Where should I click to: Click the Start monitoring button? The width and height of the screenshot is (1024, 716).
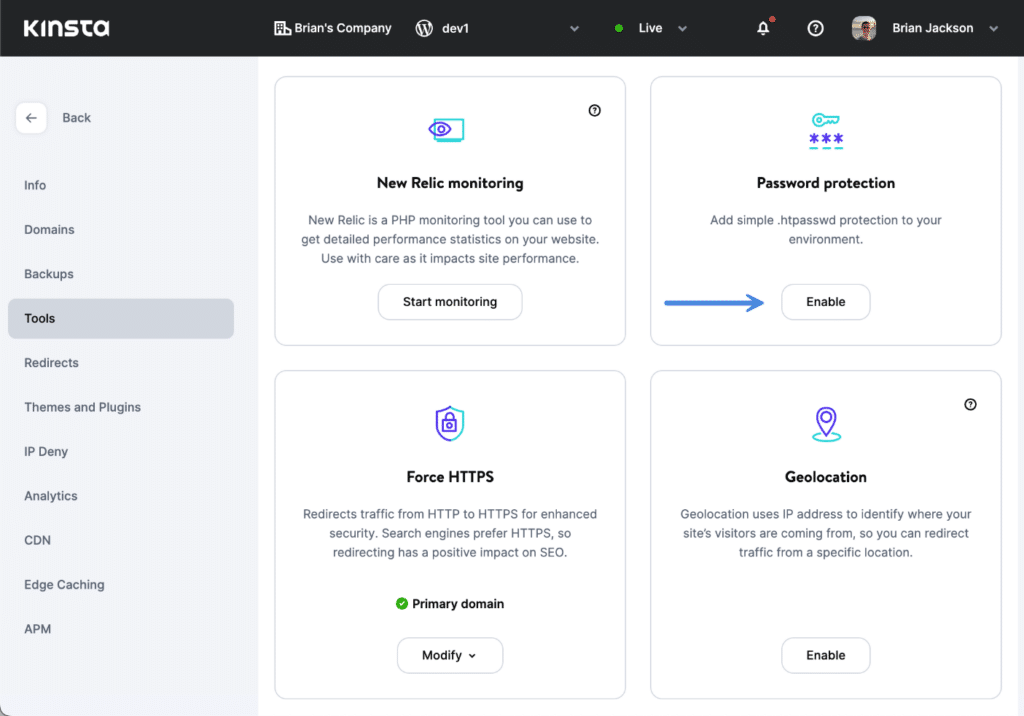pyautogui.click(x=450, y=302)
